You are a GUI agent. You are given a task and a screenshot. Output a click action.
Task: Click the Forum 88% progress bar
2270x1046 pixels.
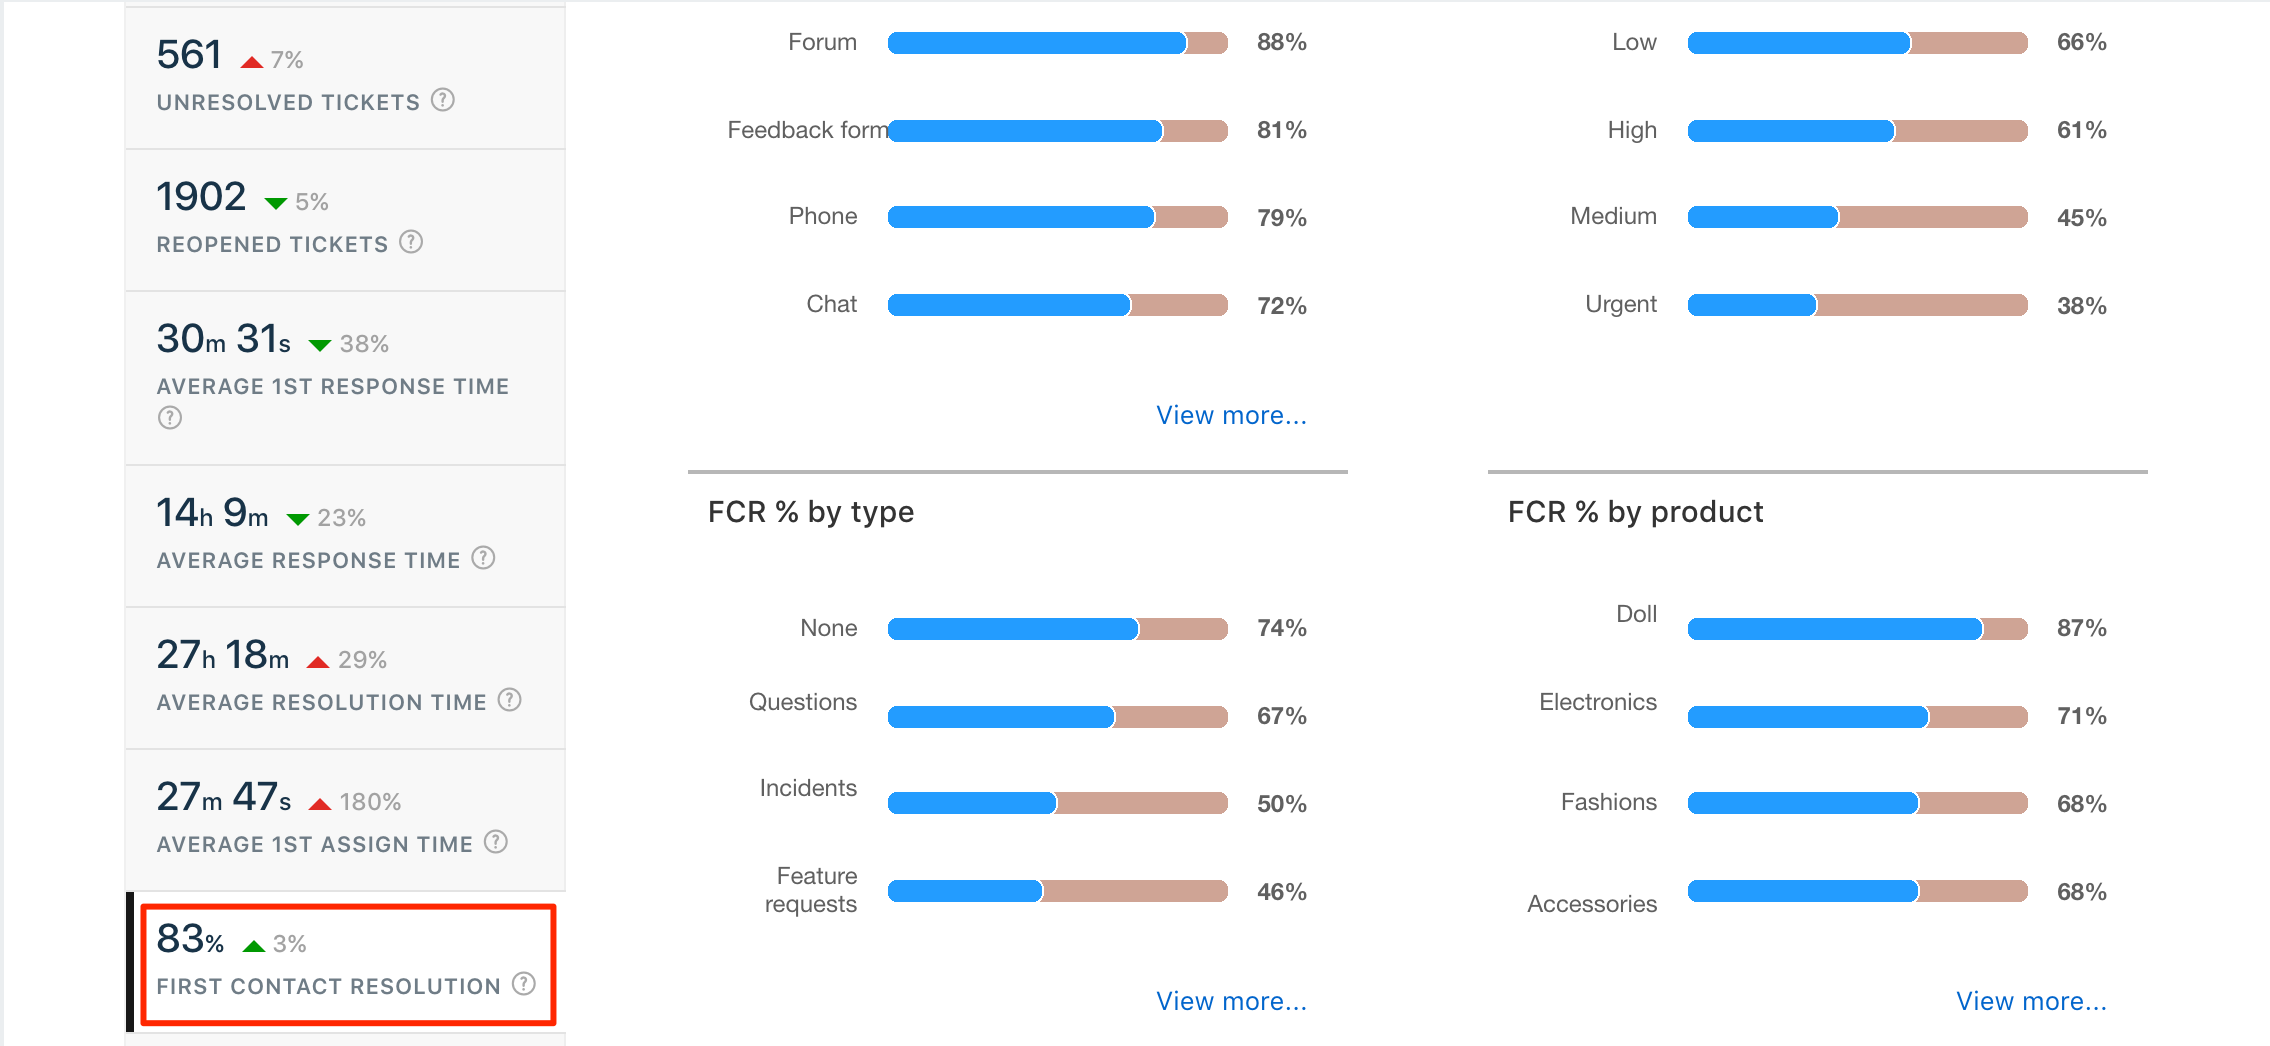pyautogui.click(x=1057, y=43)
